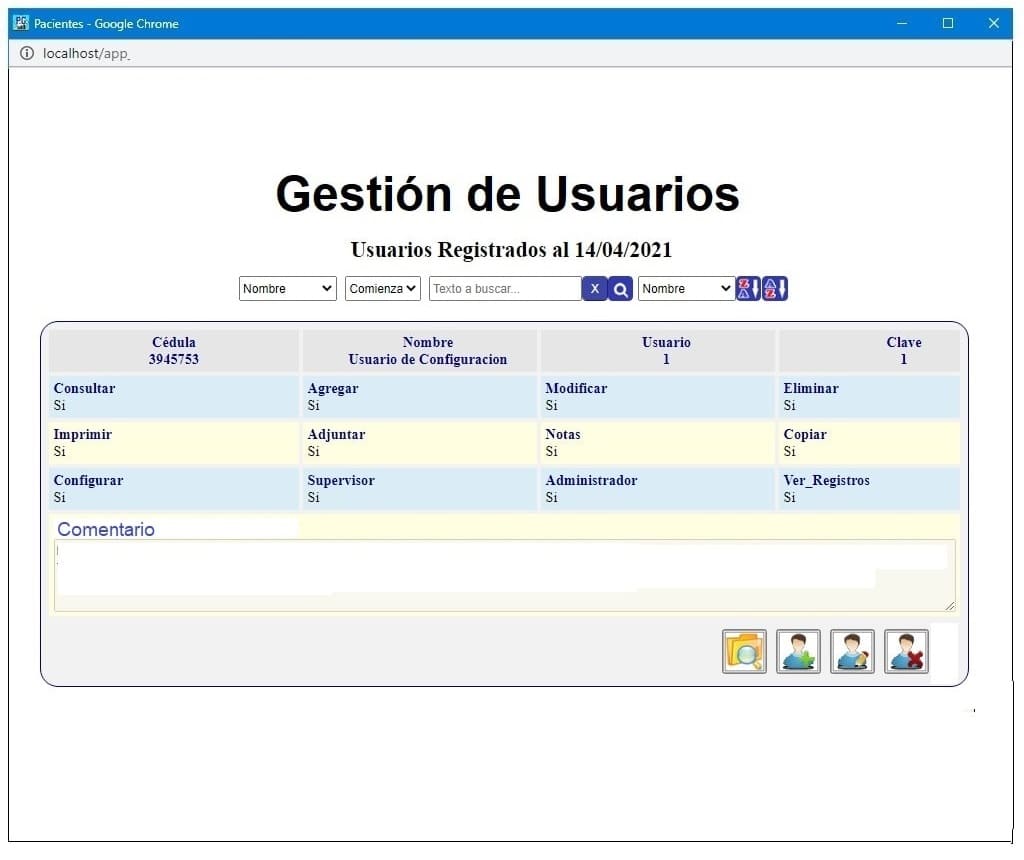The width and height of the screenshot is (1024, 860).
Task: Click the name Usuario de Configuracion
Action: pyautogui.click(x=428, y=359)
